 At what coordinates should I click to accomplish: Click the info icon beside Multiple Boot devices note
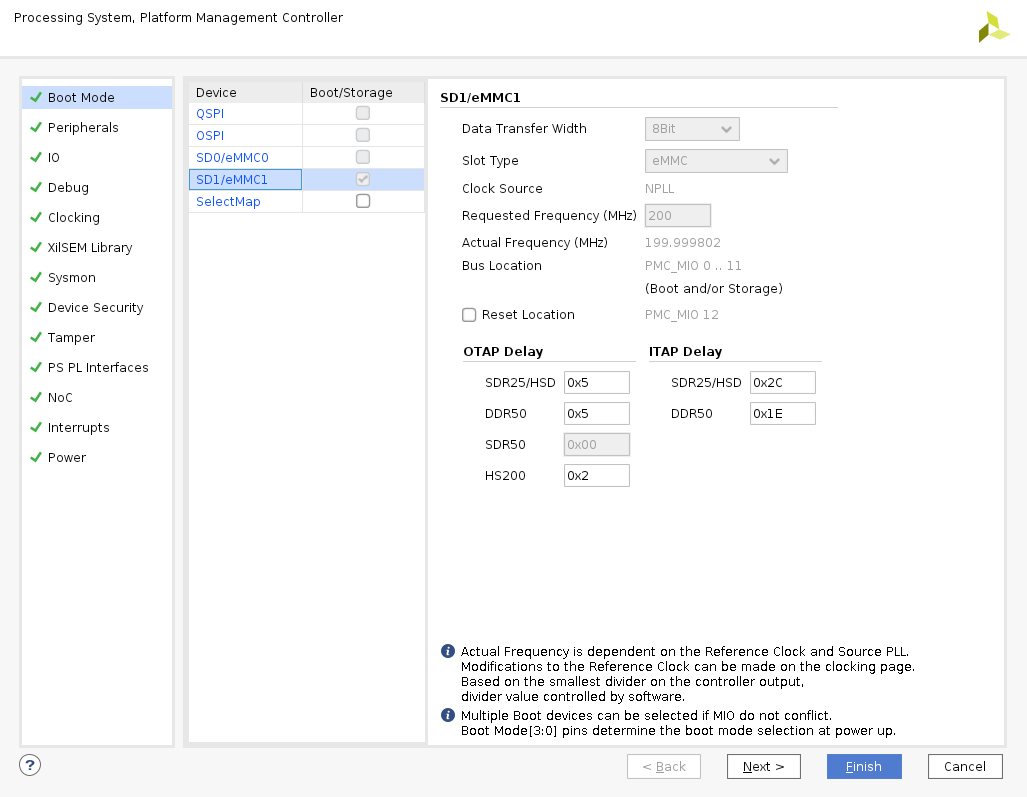click(x=448, y=715)
